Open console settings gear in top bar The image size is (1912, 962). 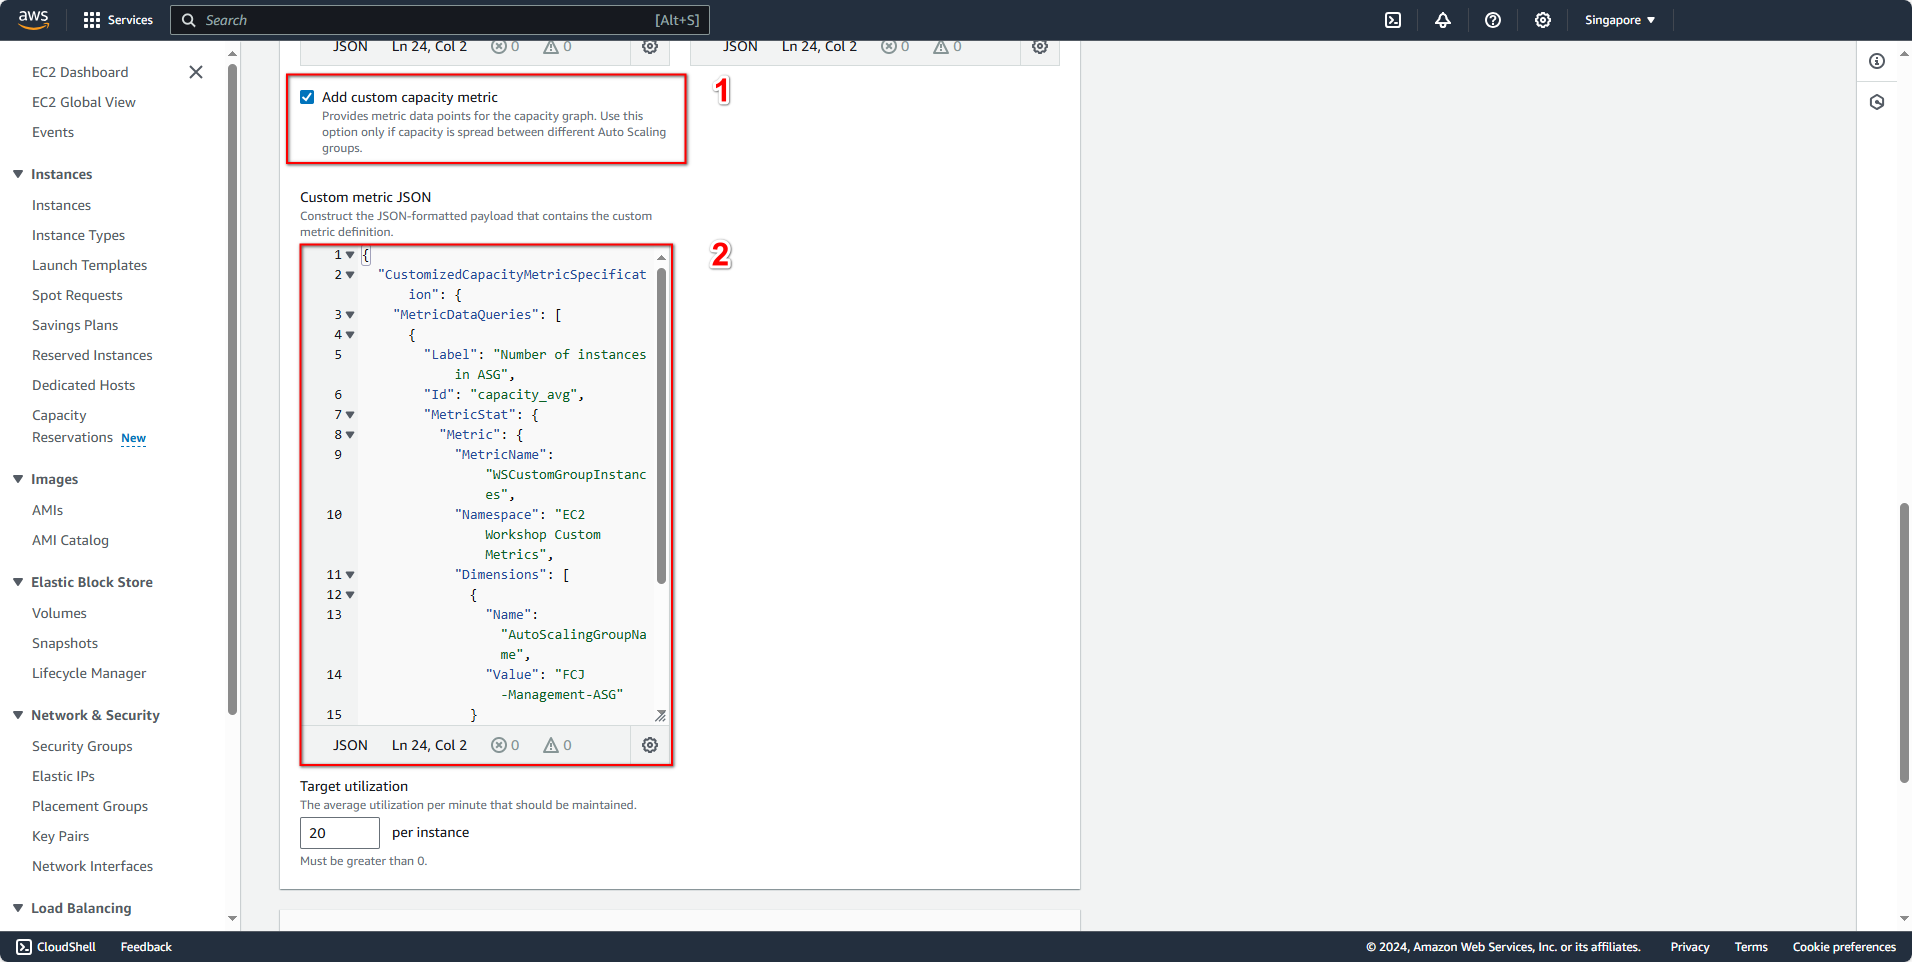[x=1543, y=20]
